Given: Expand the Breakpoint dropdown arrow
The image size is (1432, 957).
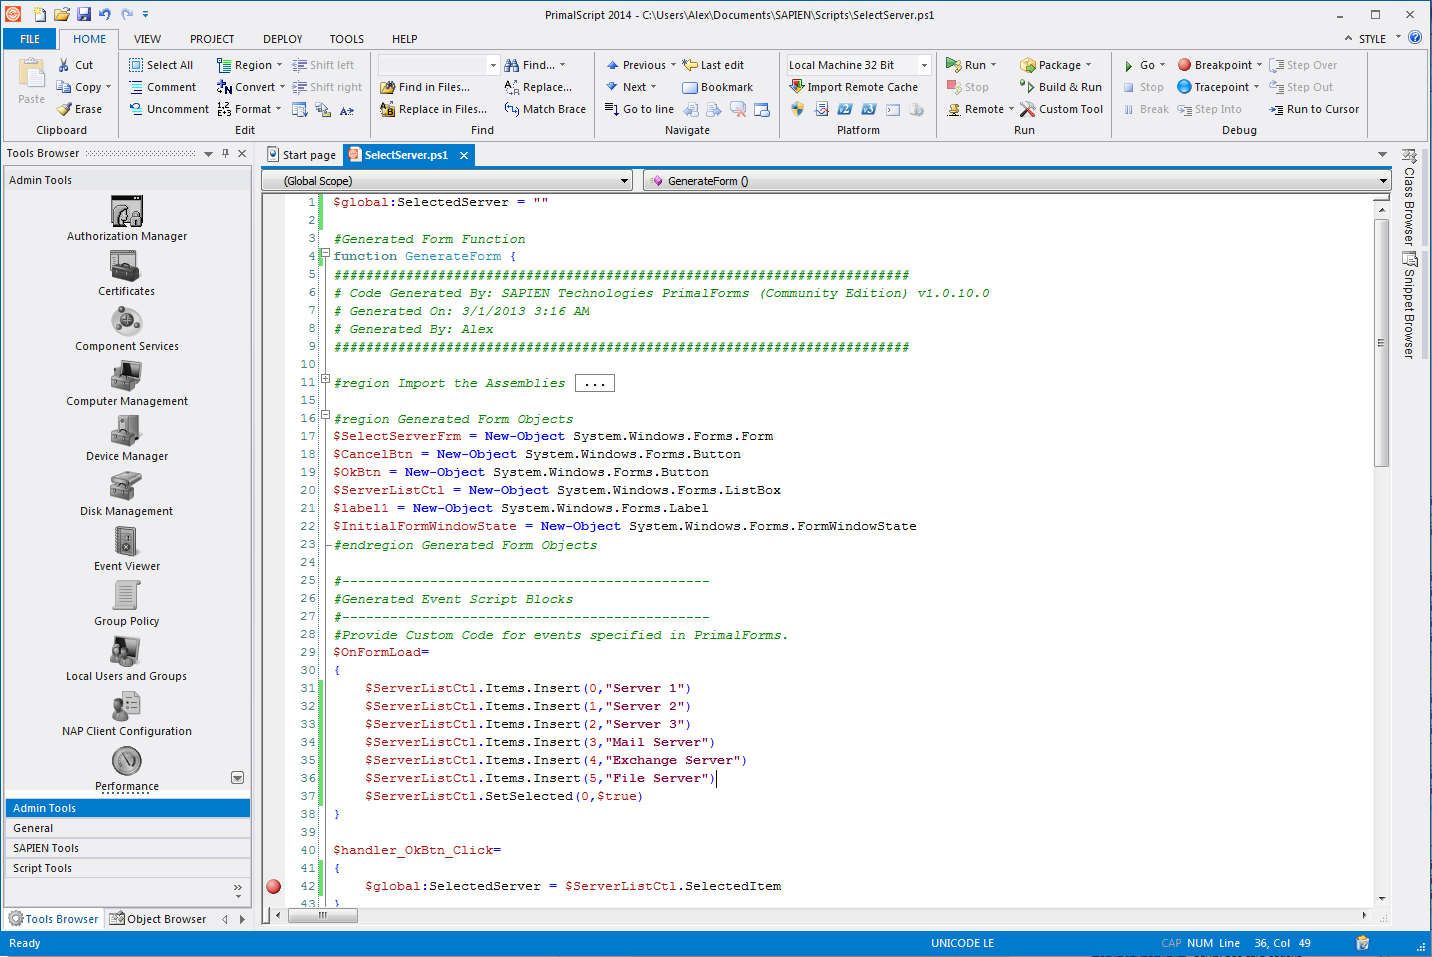Looking at the screenshot, I should pyautogui.click(x=1259, y=65).
